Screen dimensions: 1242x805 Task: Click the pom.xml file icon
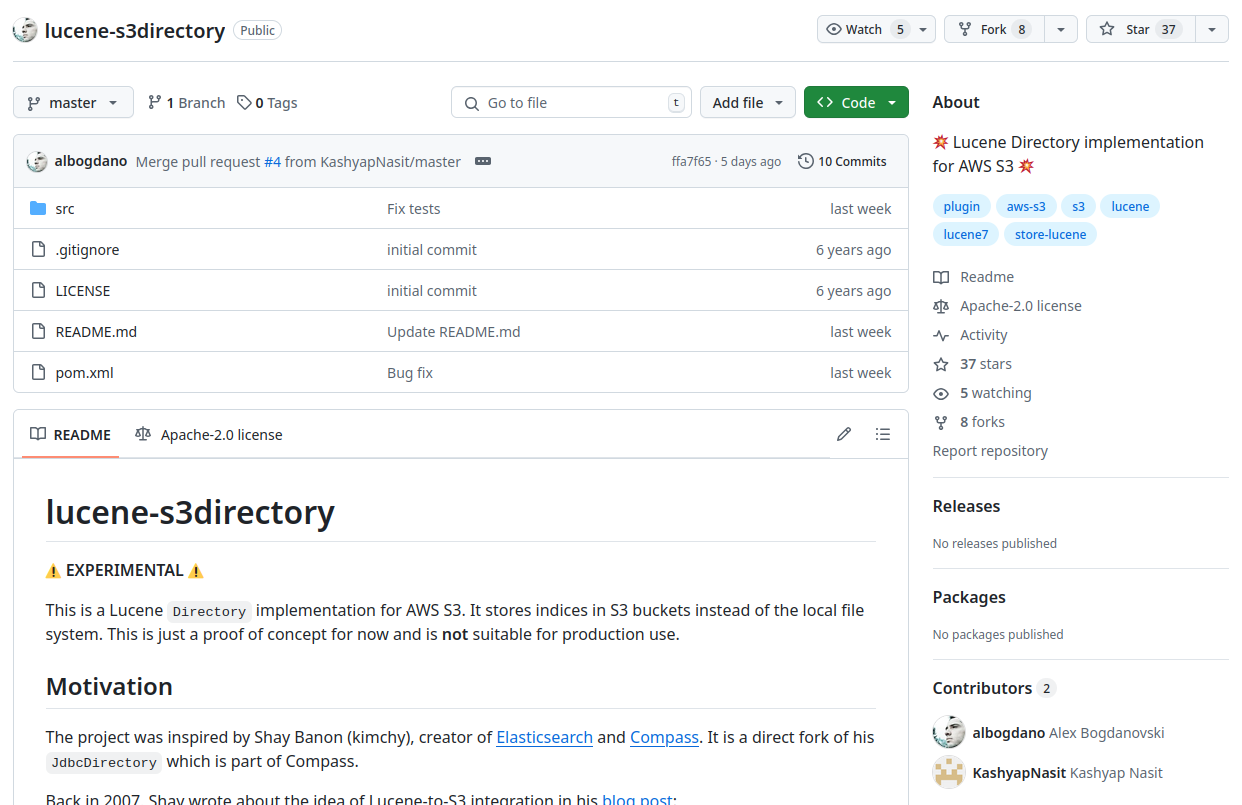coord(38,372)
